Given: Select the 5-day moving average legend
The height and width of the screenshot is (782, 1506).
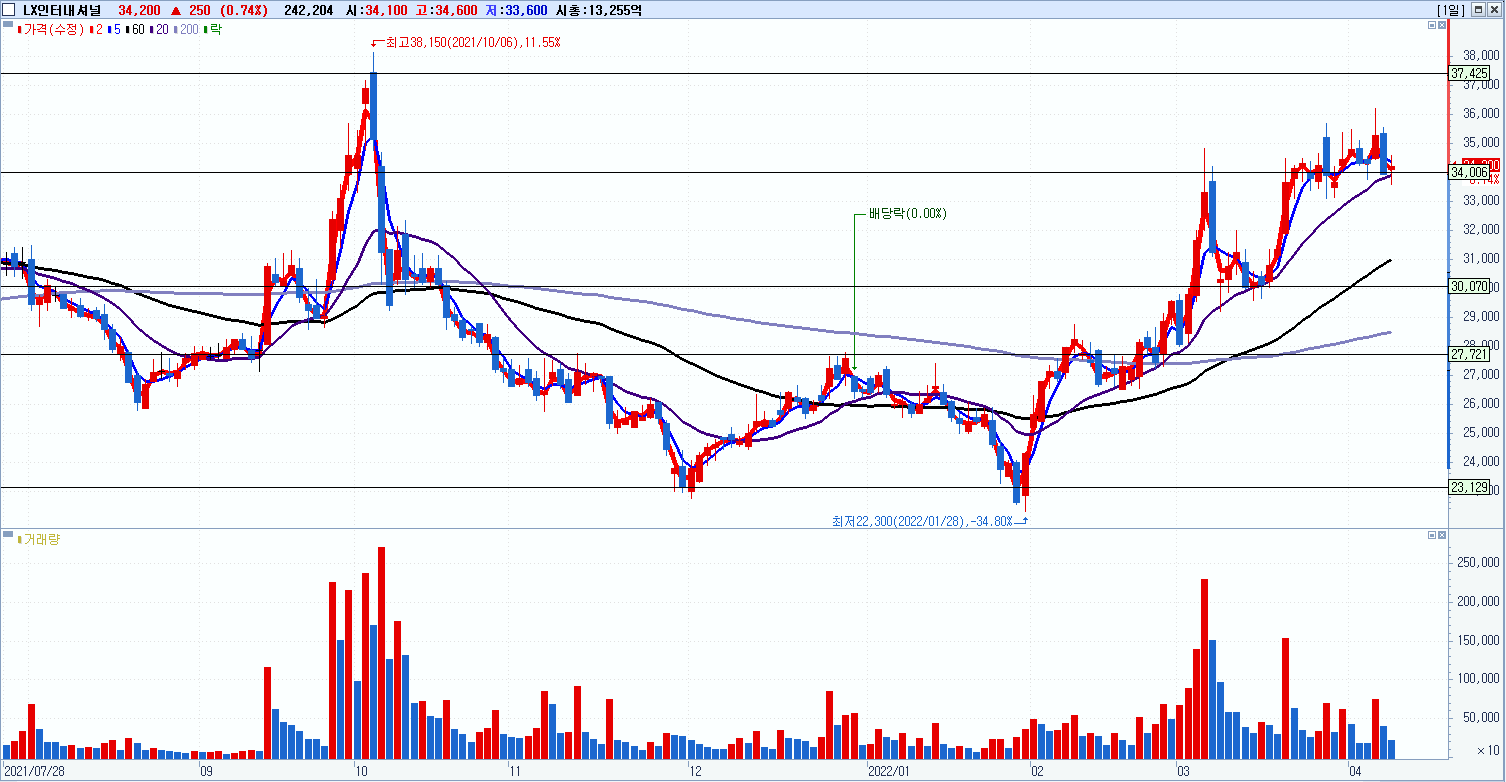Looking at the screenshot, I should tap(114, 29).
